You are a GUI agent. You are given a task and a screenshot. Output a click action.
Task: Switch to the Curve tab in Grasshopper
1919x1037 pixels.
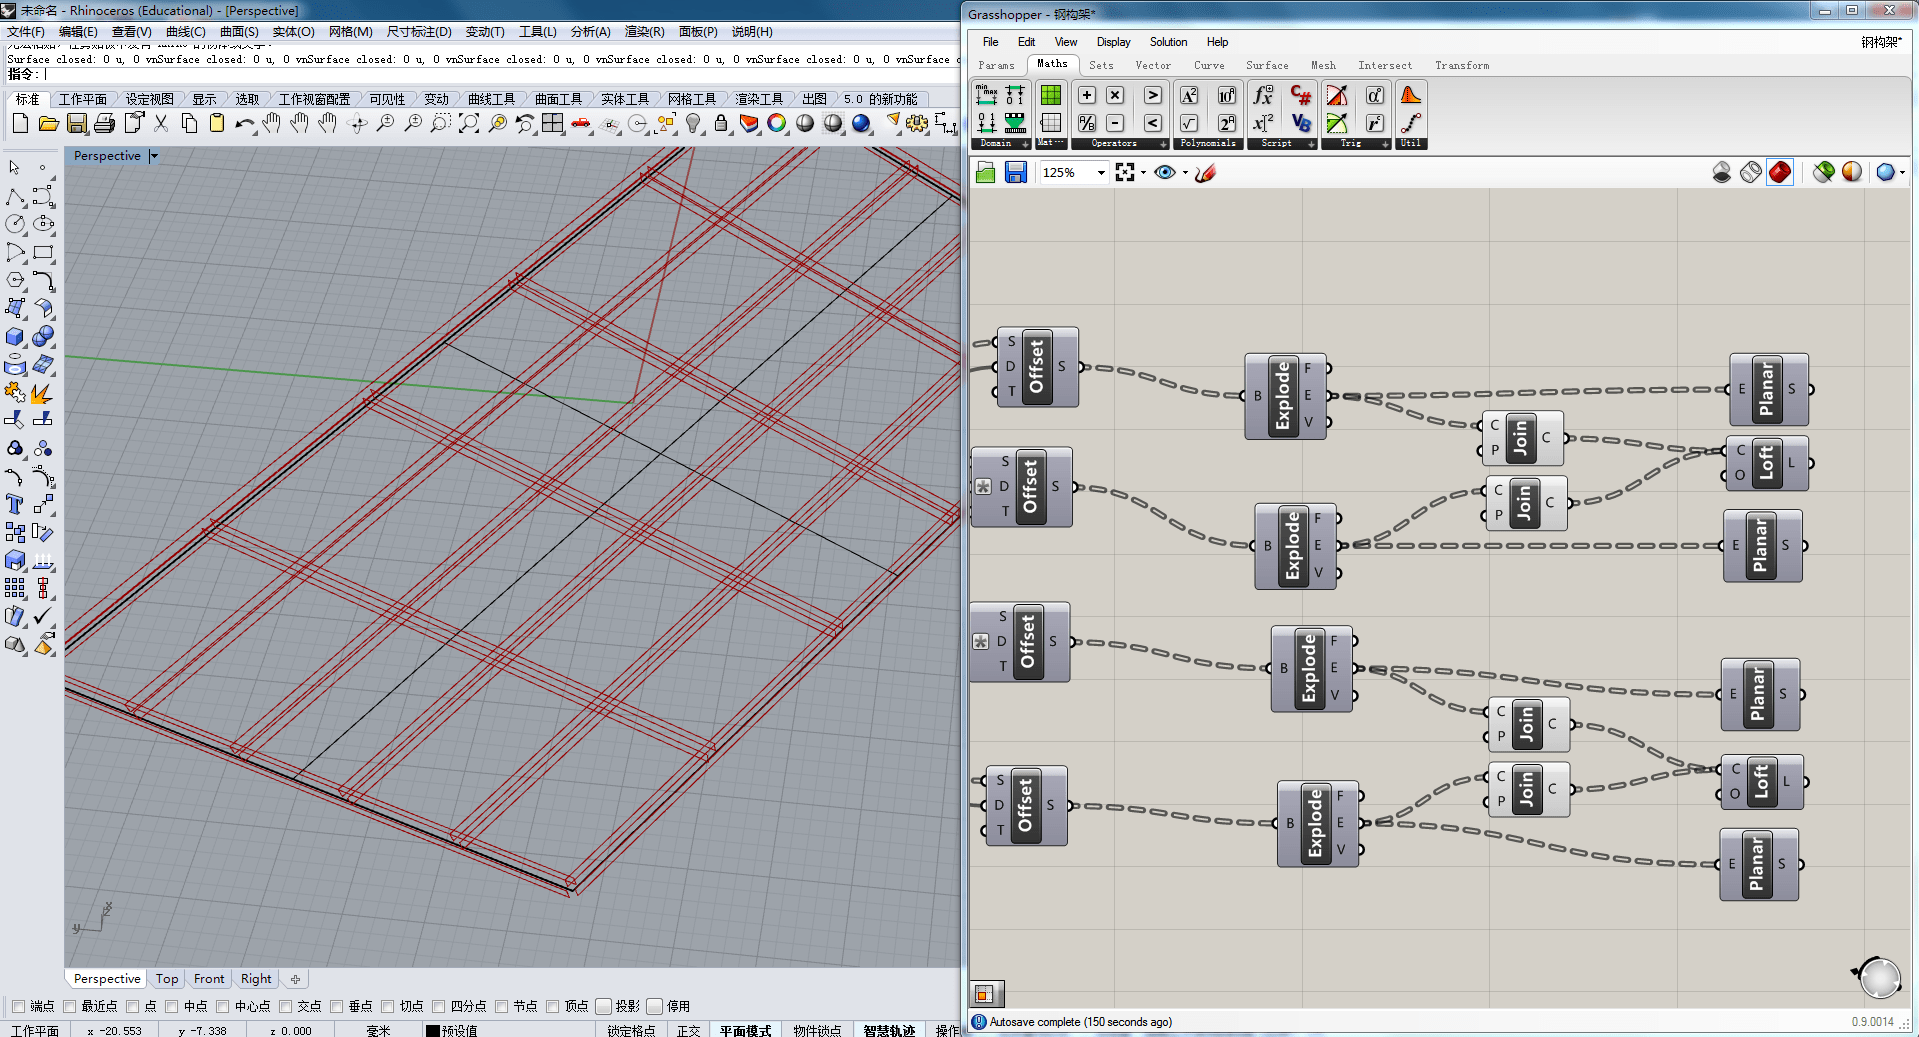(x=1208, y=65)
